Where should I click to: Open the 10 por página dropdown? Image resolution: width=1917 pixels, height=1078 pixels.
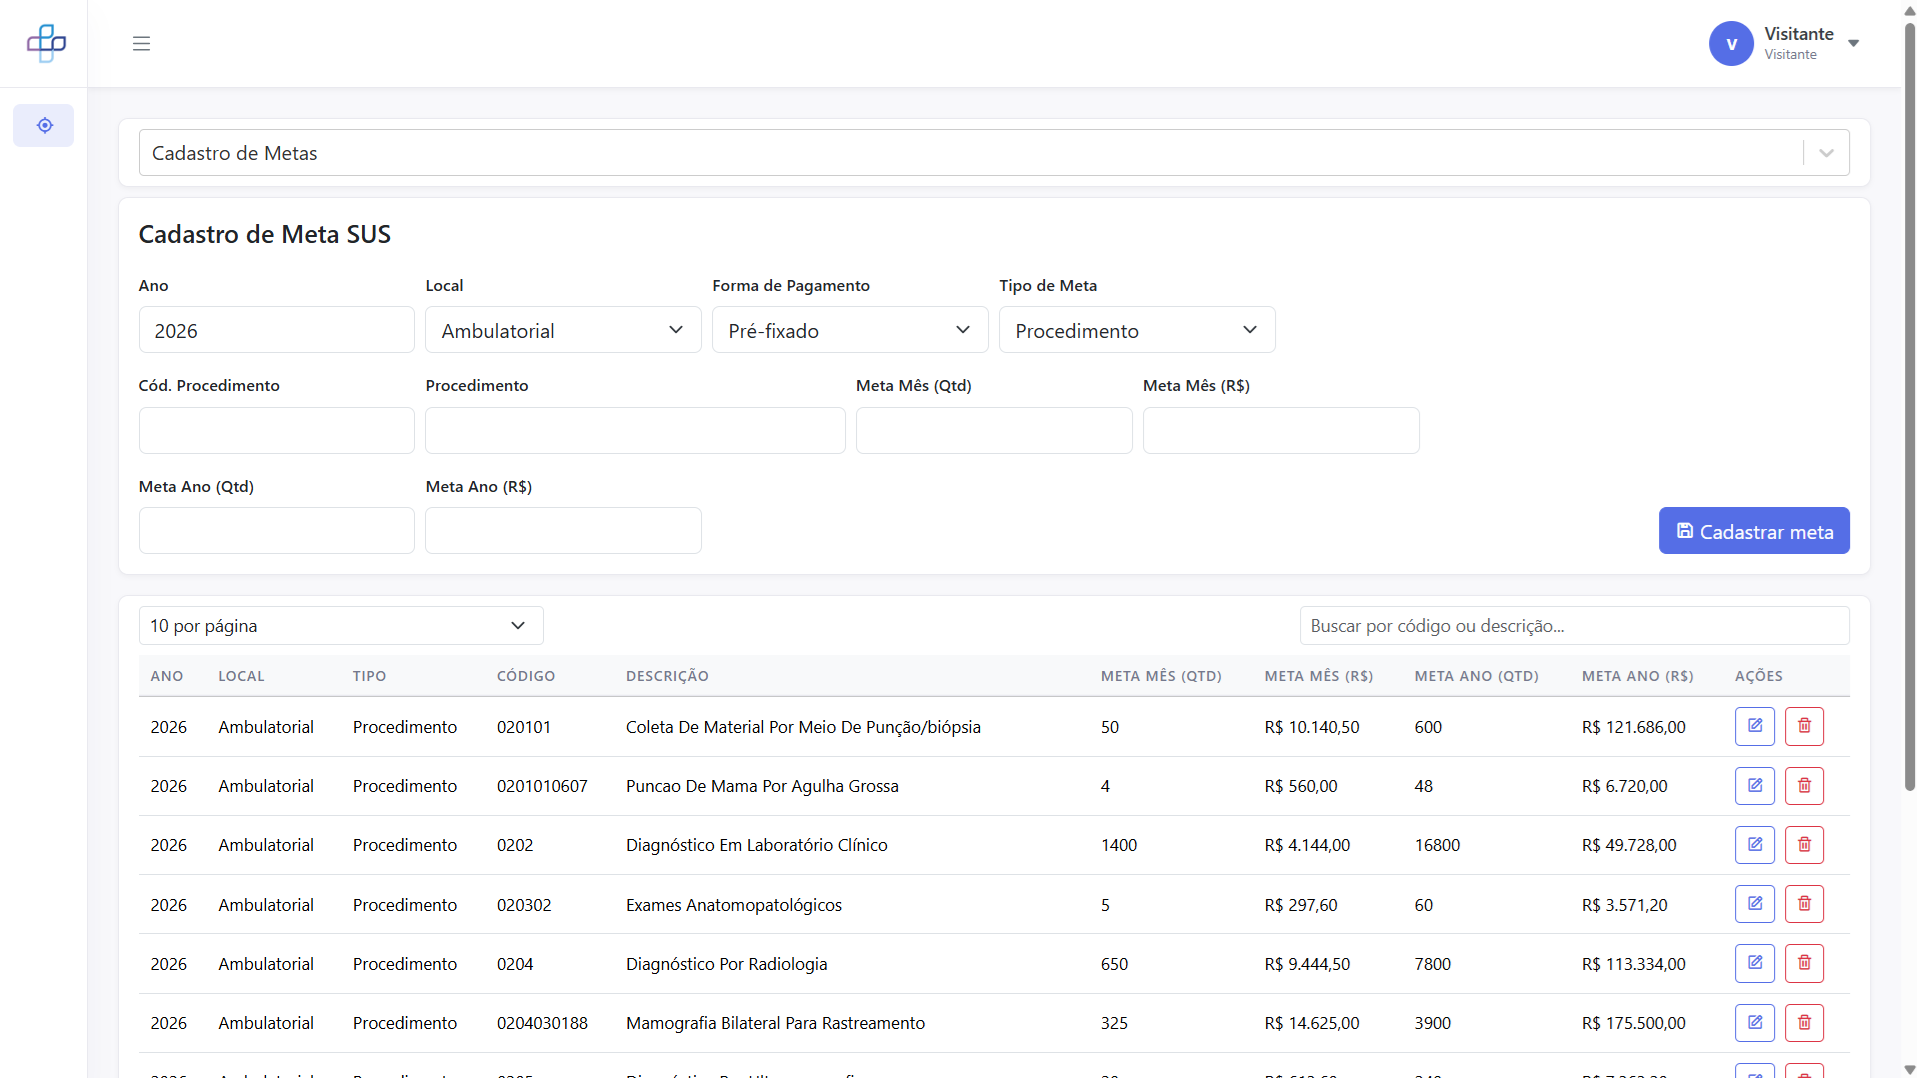(341, 626)
